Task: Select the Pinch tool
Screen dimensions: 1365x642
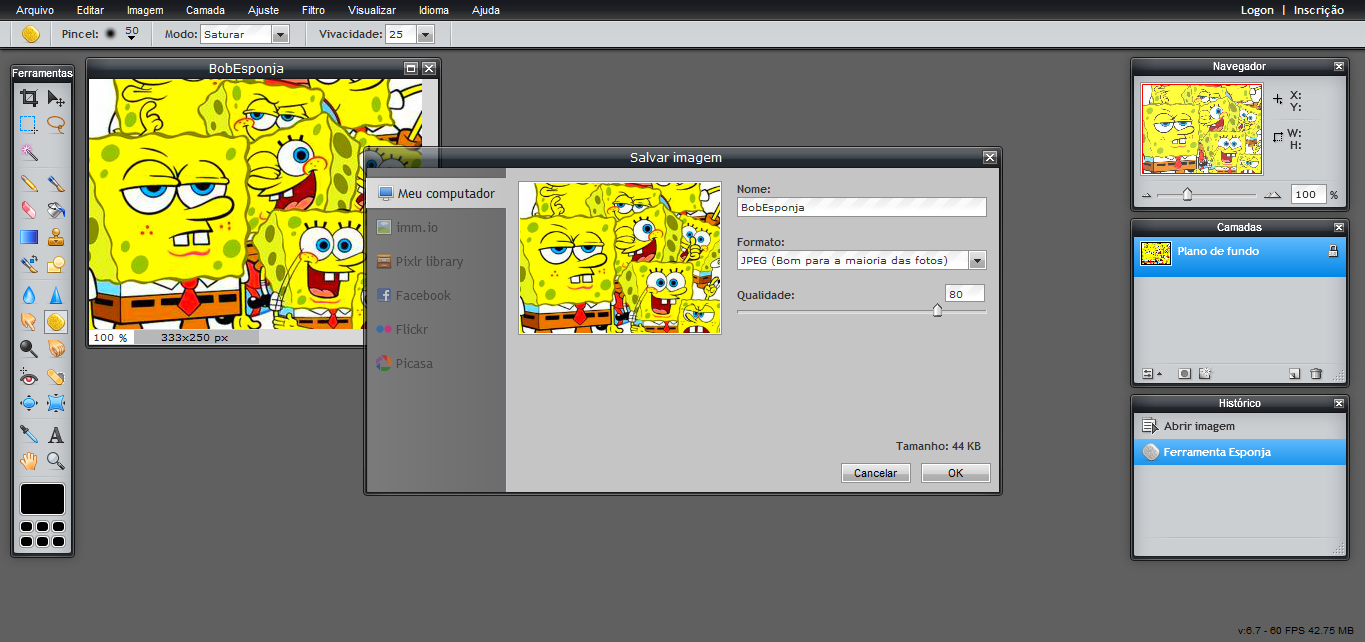Action: (x=56, y=404)
